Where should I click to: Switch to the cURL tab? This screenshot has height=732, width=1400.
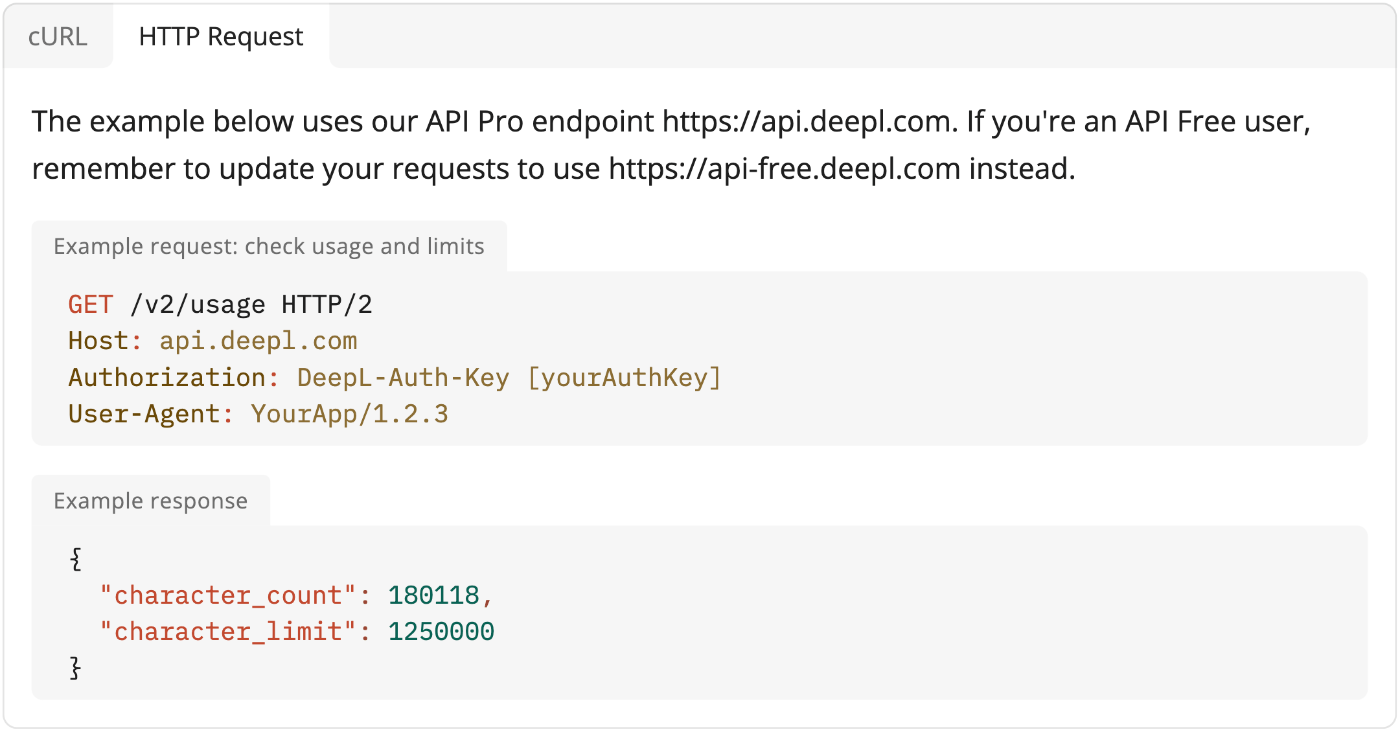click(58, 37)
